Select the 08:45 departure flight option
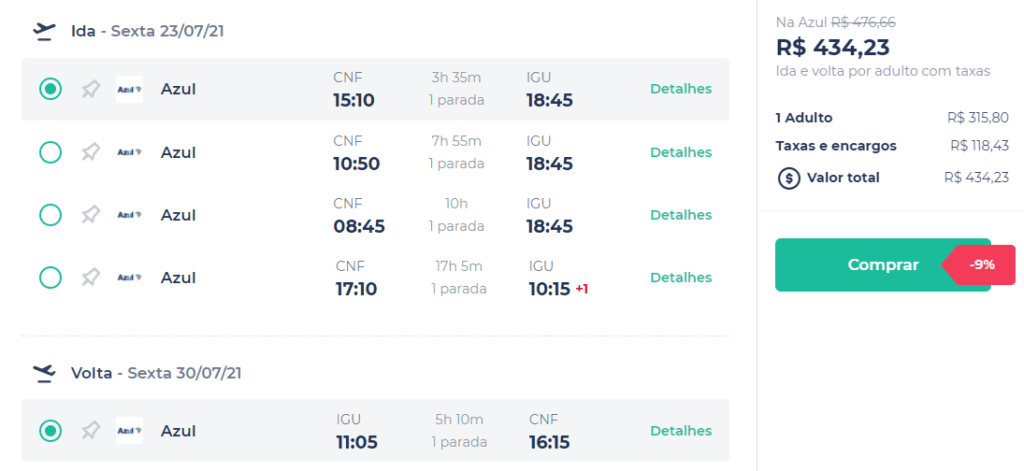The width and height of the screenshot is (1024, 471). [x=50, y=215]
